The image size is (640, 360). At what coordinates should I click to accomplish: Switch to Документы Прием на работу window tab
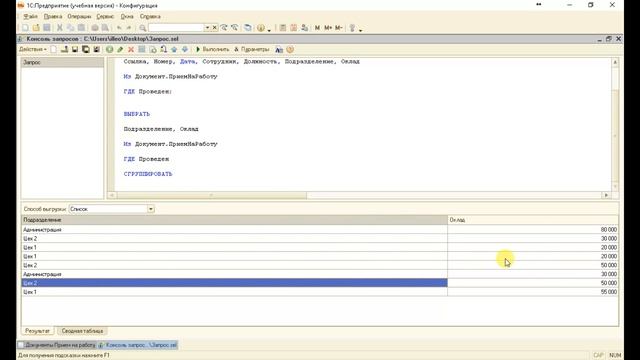point(57,345)
